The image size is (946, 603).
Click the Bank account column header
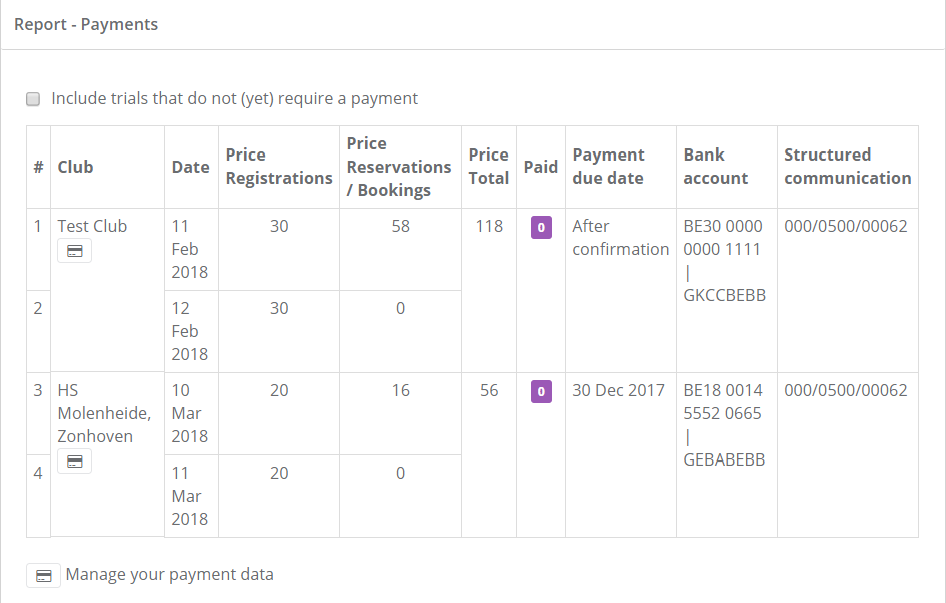716,166
